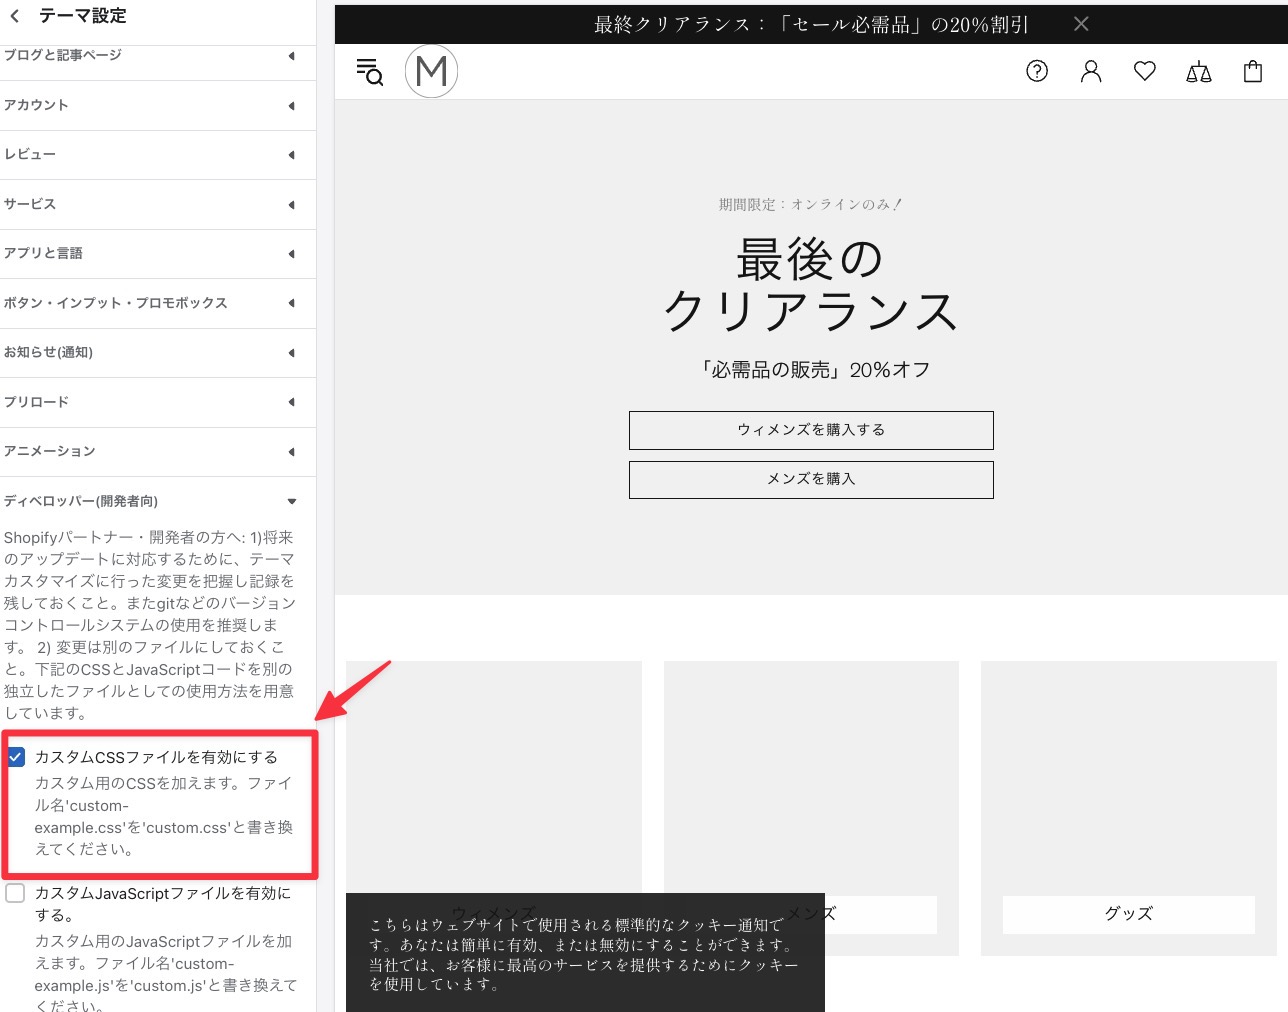Expand プリロード settings section
Viewport: 1288px width, 1012px height.
pyautogui.click(x=158, y=402)
